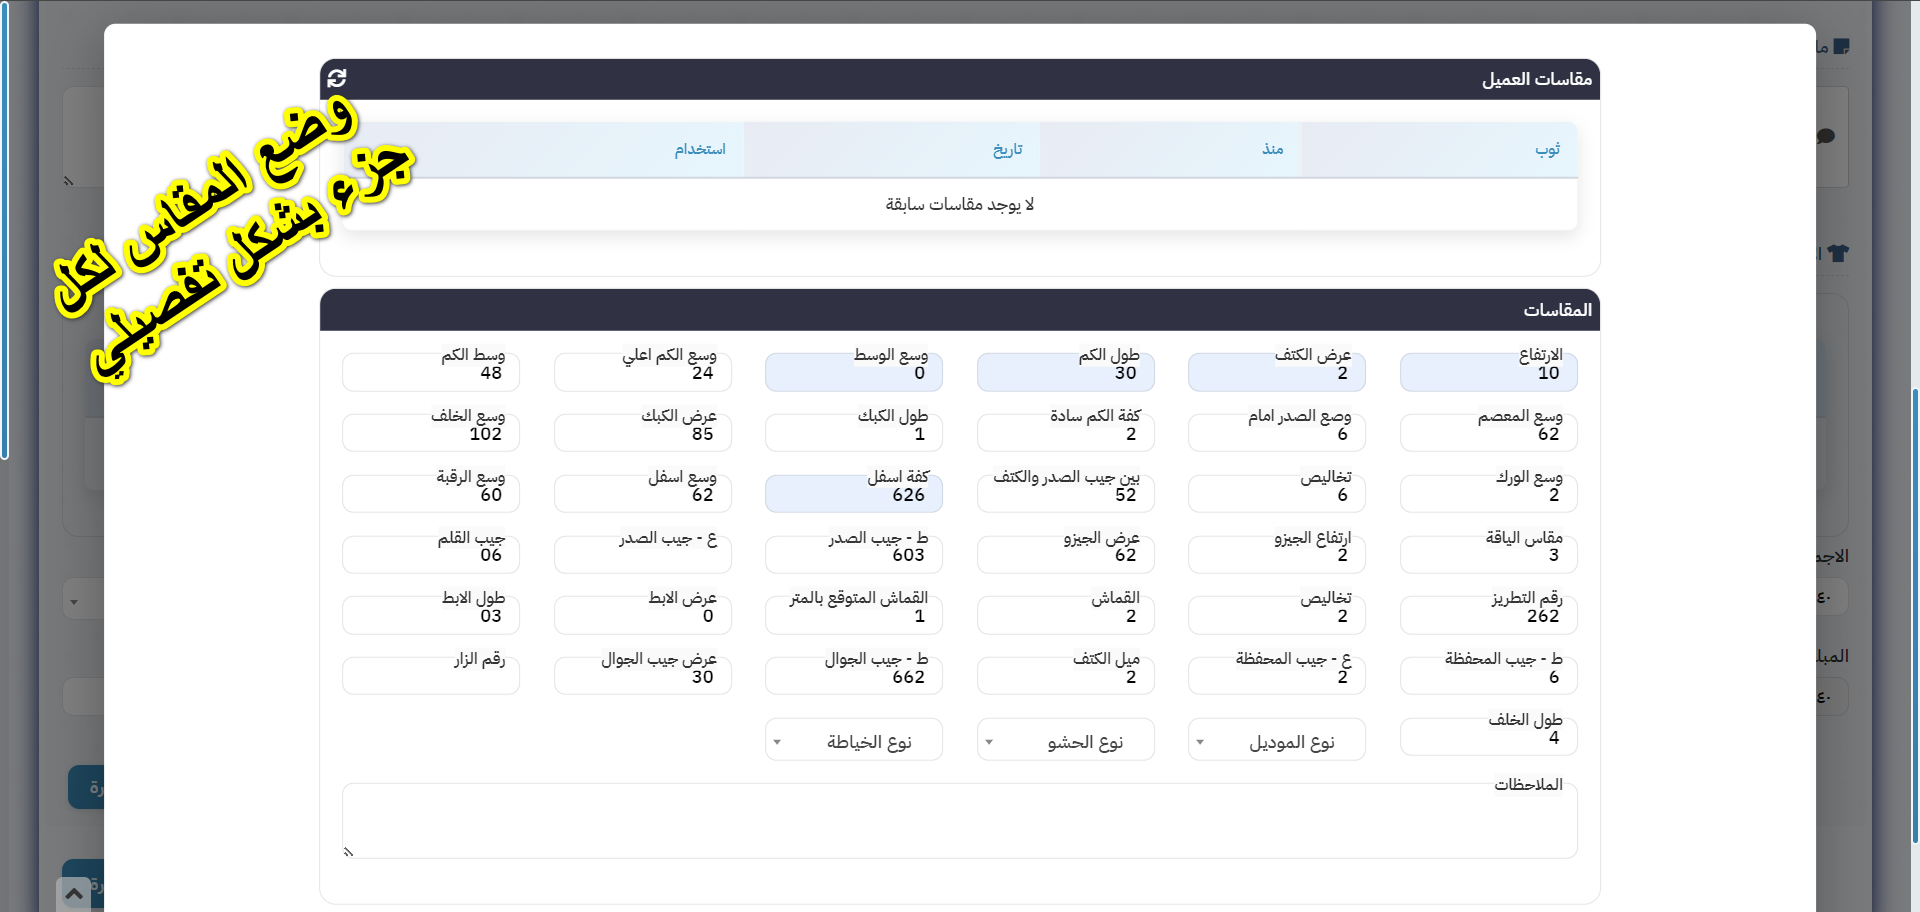Click the ط - جيب المحفظة field

click(1489, 676)
